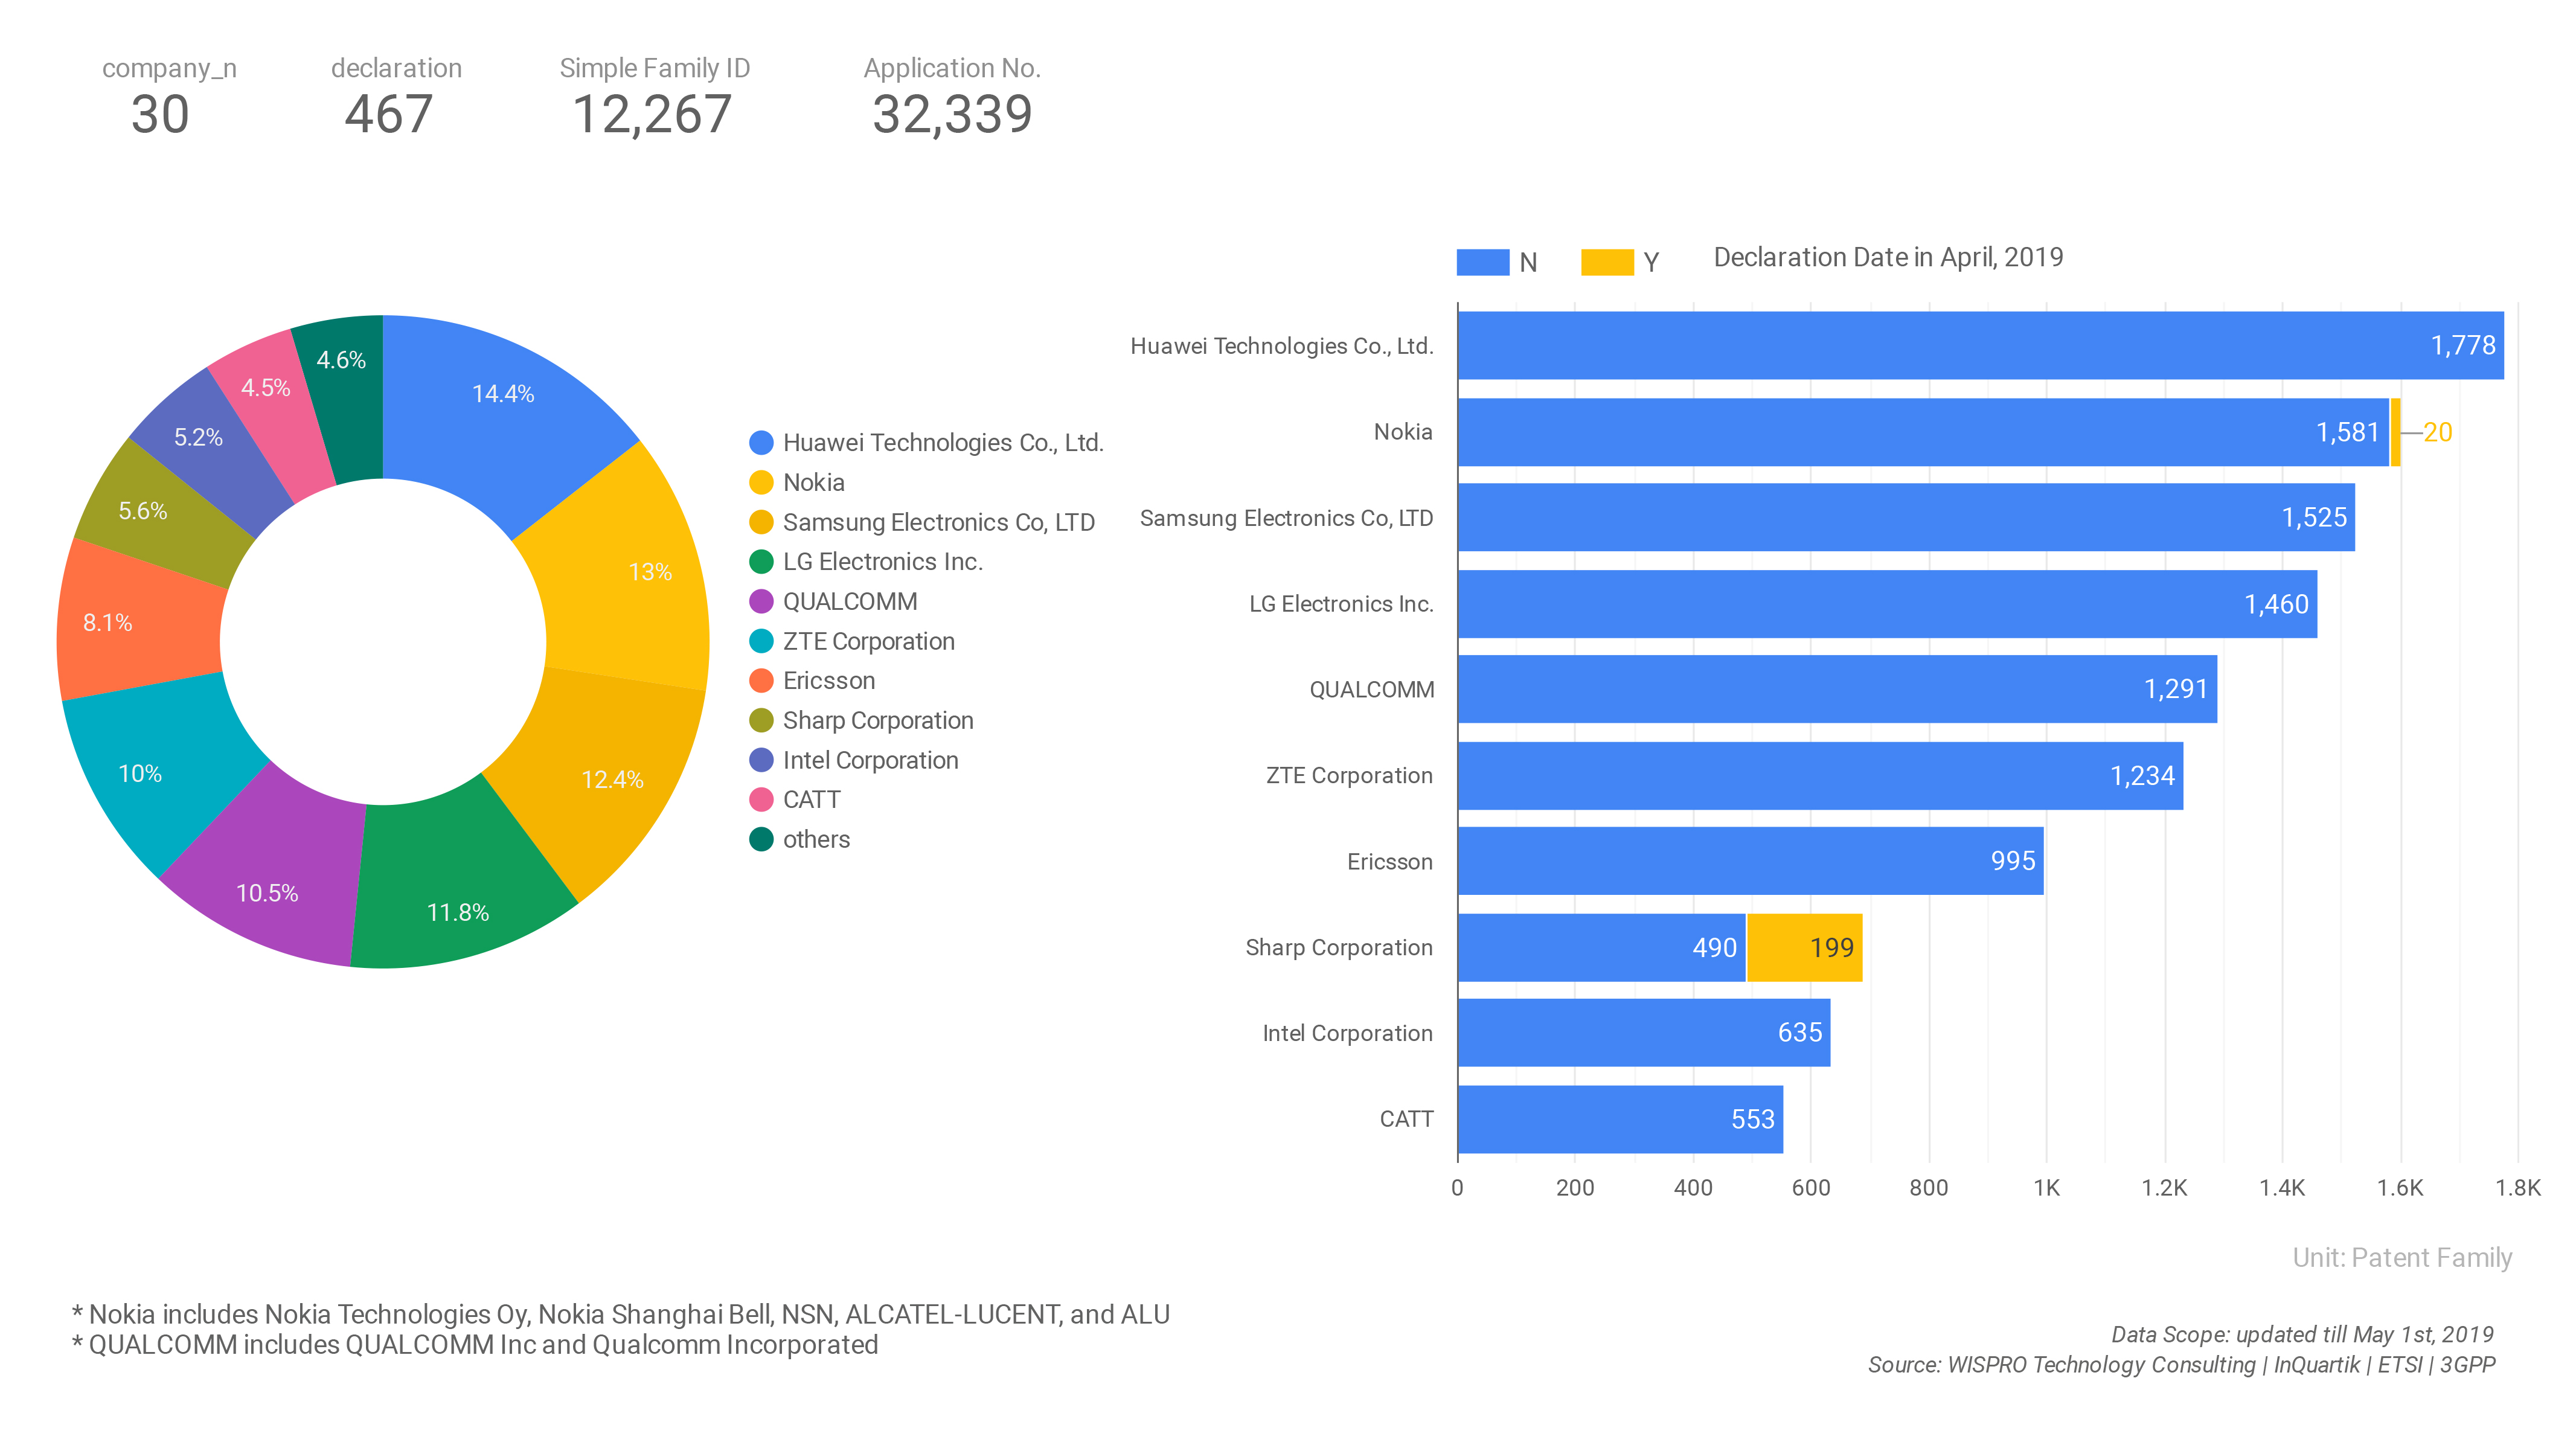Click the Application No. value 32,339

click(952, 114)
